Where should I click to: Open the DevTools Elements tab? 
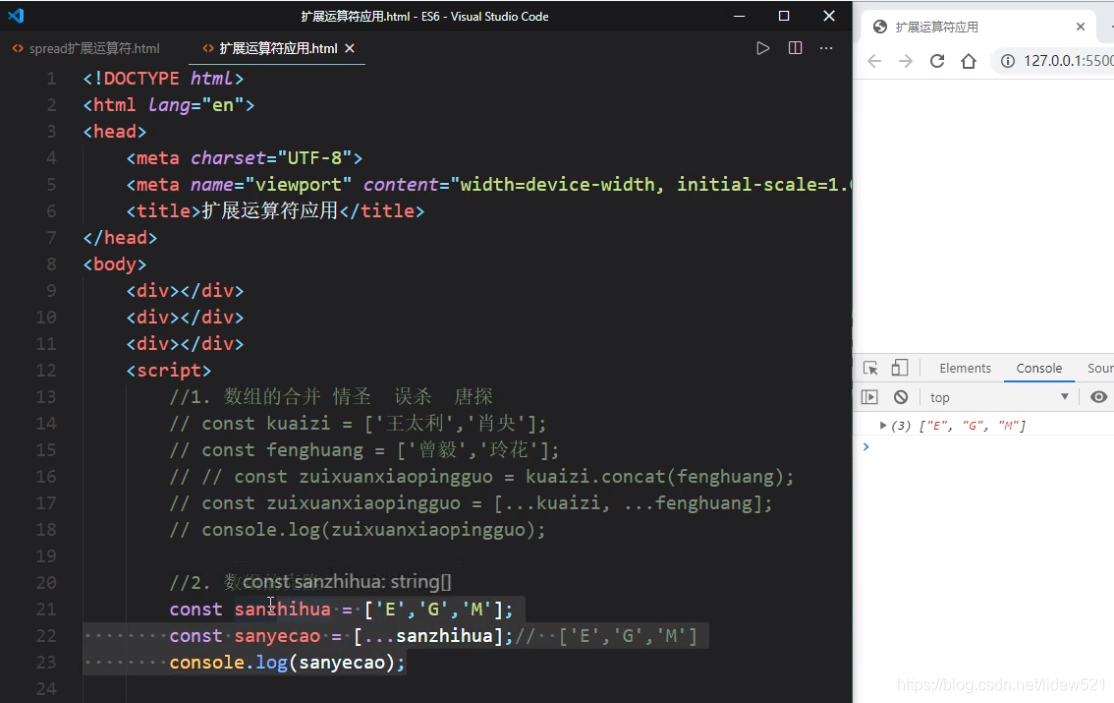[965, 368]
